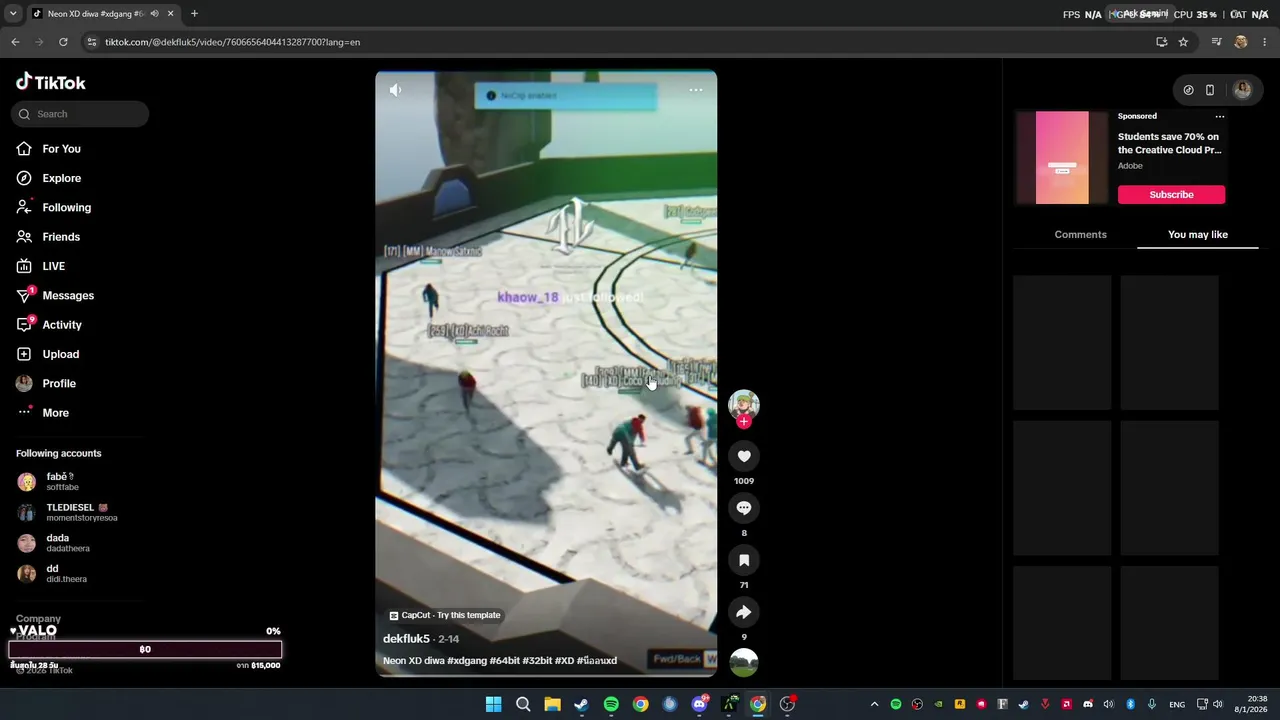
Task: Open the #64bit hashtag
Action: click(506, 660)
